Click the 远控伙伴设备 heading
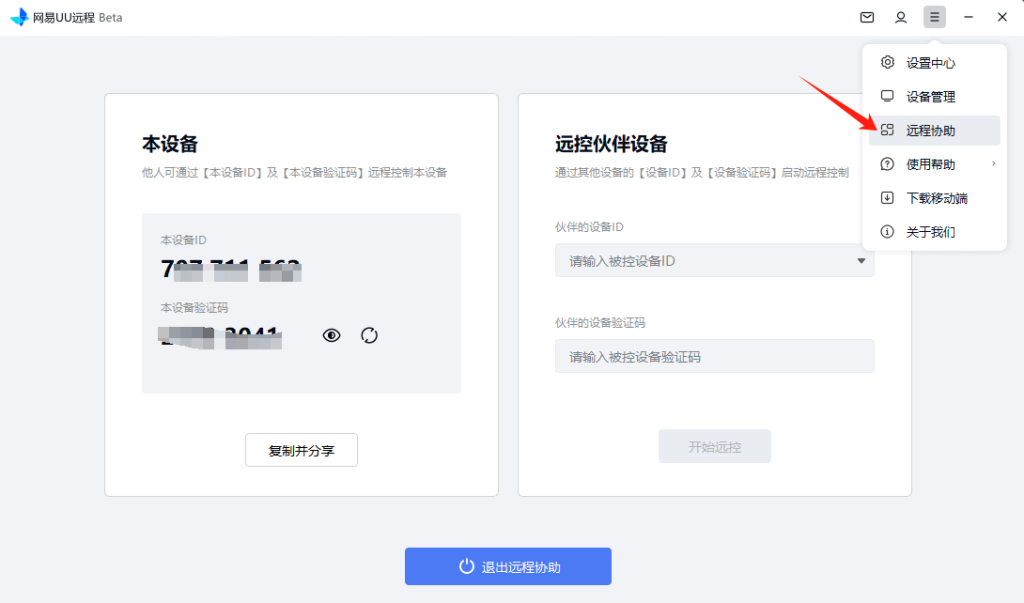This screenshot has height=603, width=1024. pos(611,144)
